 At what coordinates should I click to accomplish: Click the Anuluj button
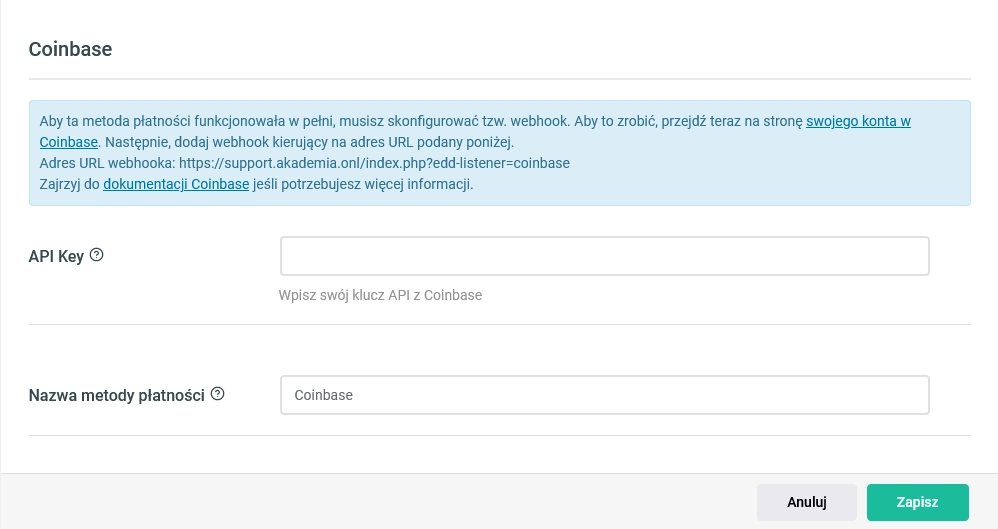coord(806,502)
